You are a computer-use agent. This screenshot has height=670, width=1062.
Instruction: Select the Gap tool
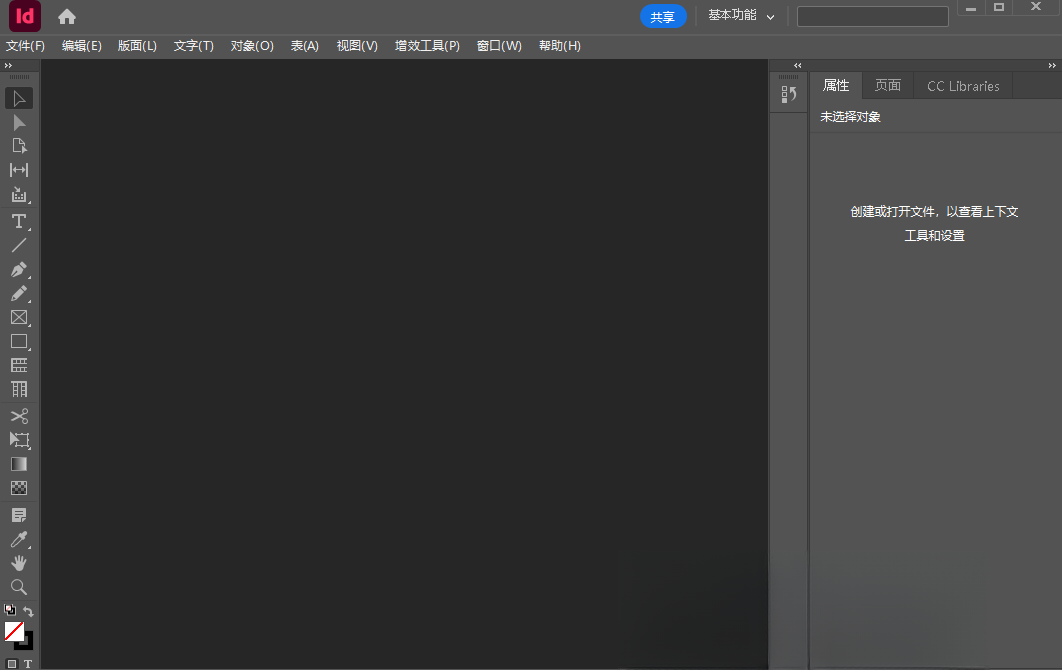(x=19, y=170)
